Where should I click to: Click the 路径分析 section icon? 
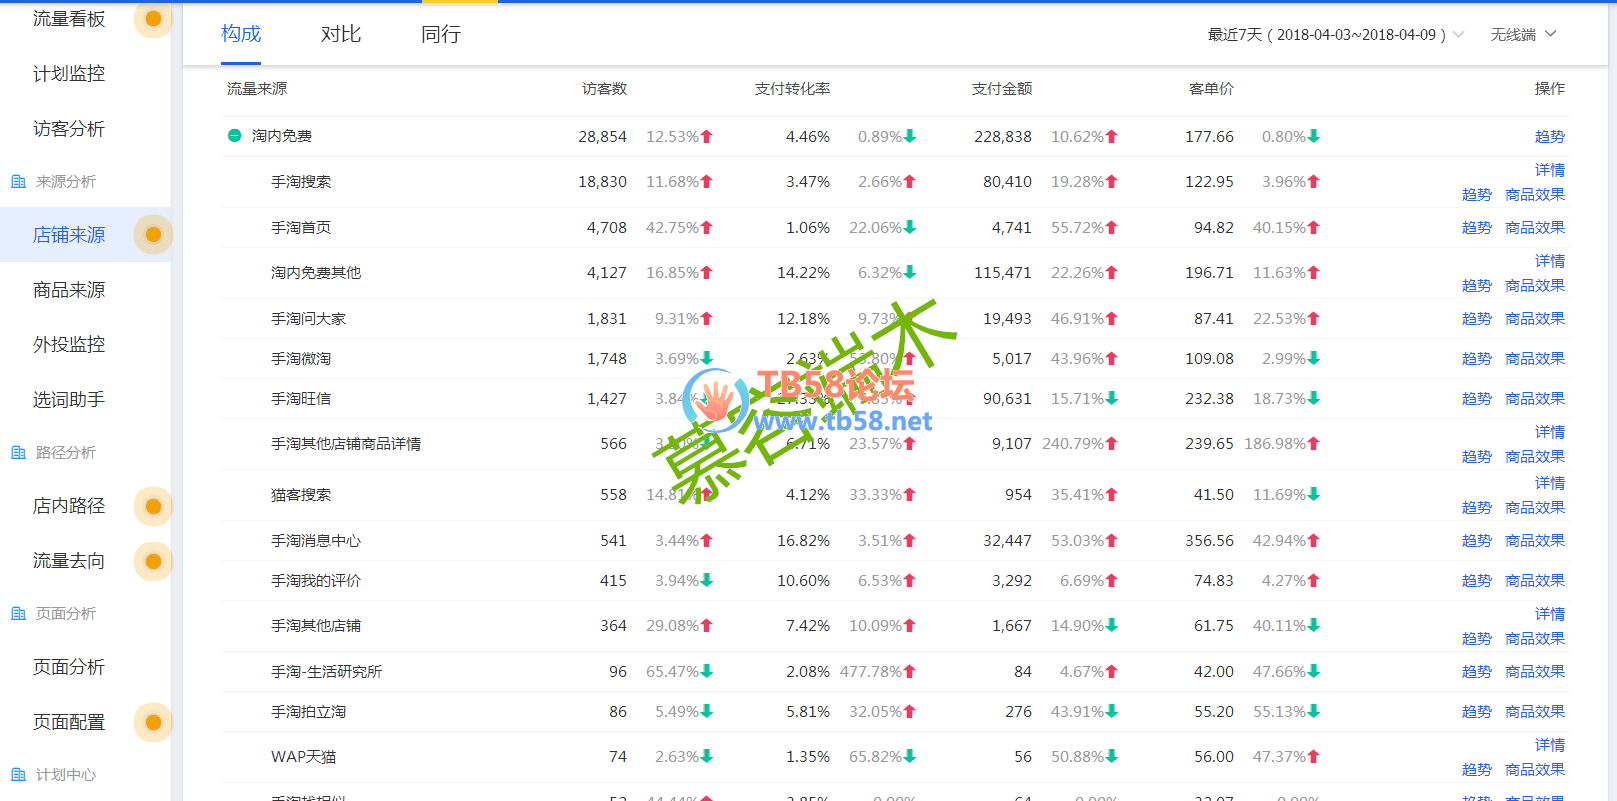coord(18,453)
